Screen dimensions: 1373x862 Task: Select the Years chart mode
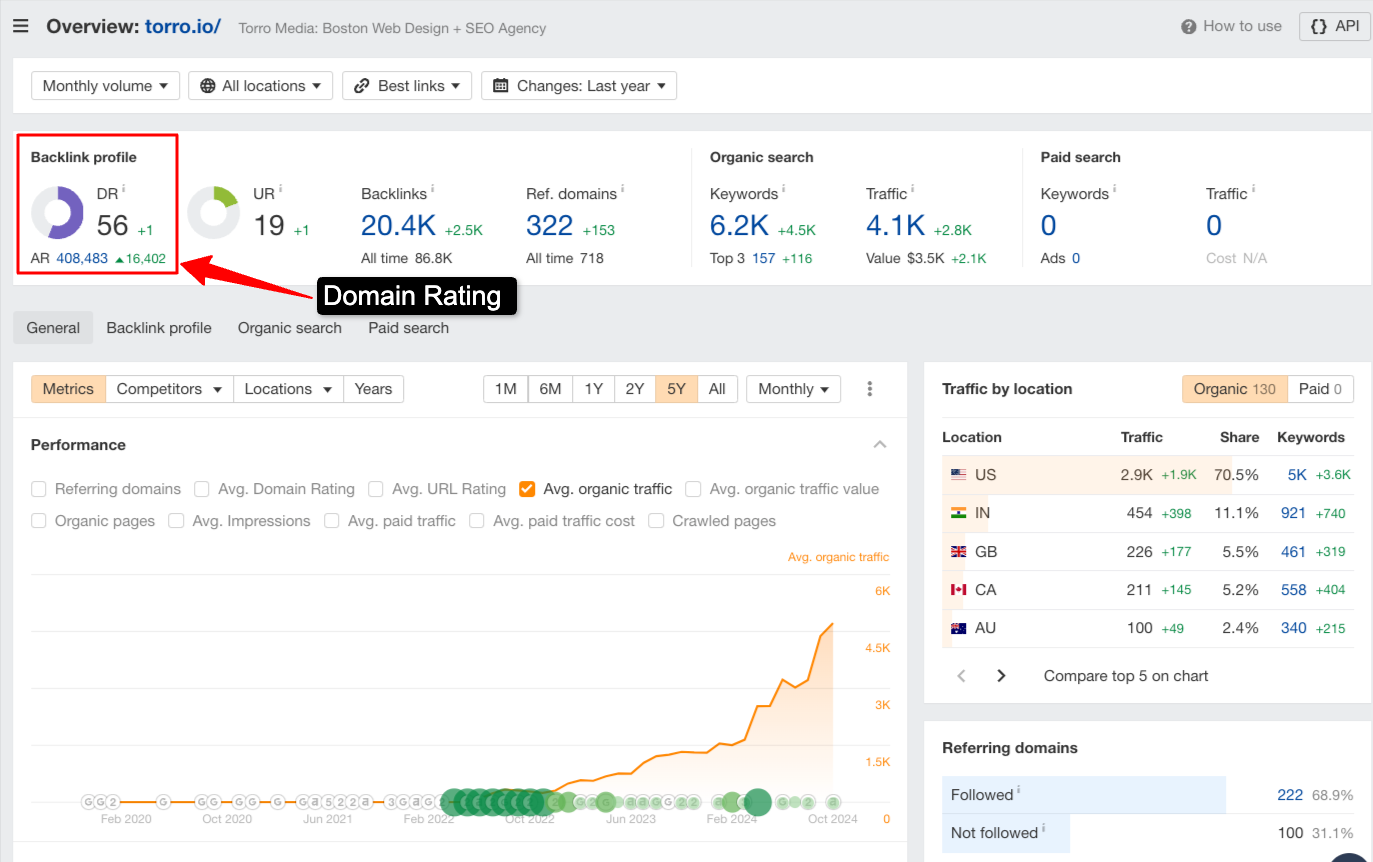(x=373, y=389)
